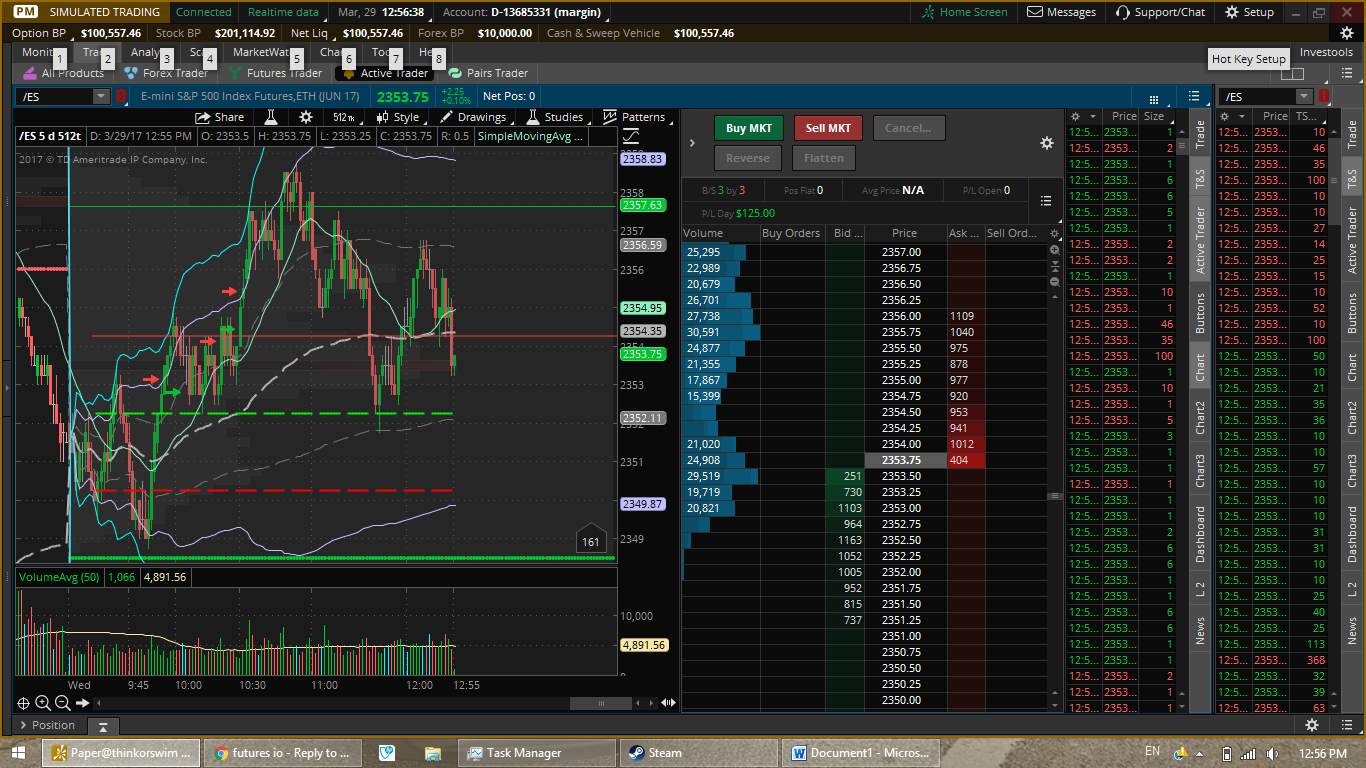The height and width of the screenshot is (768, 1366).
Task: Click the Reverse button
Action: point(748,158)
